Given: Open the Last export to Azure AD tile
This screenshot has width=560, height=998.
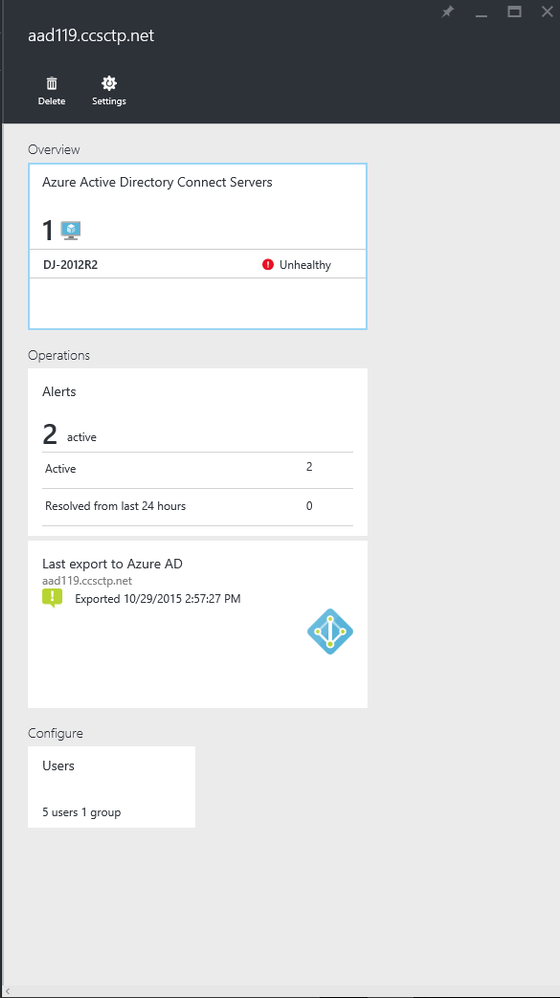Looking at the screenshot, I should click(x=197, y=624).
